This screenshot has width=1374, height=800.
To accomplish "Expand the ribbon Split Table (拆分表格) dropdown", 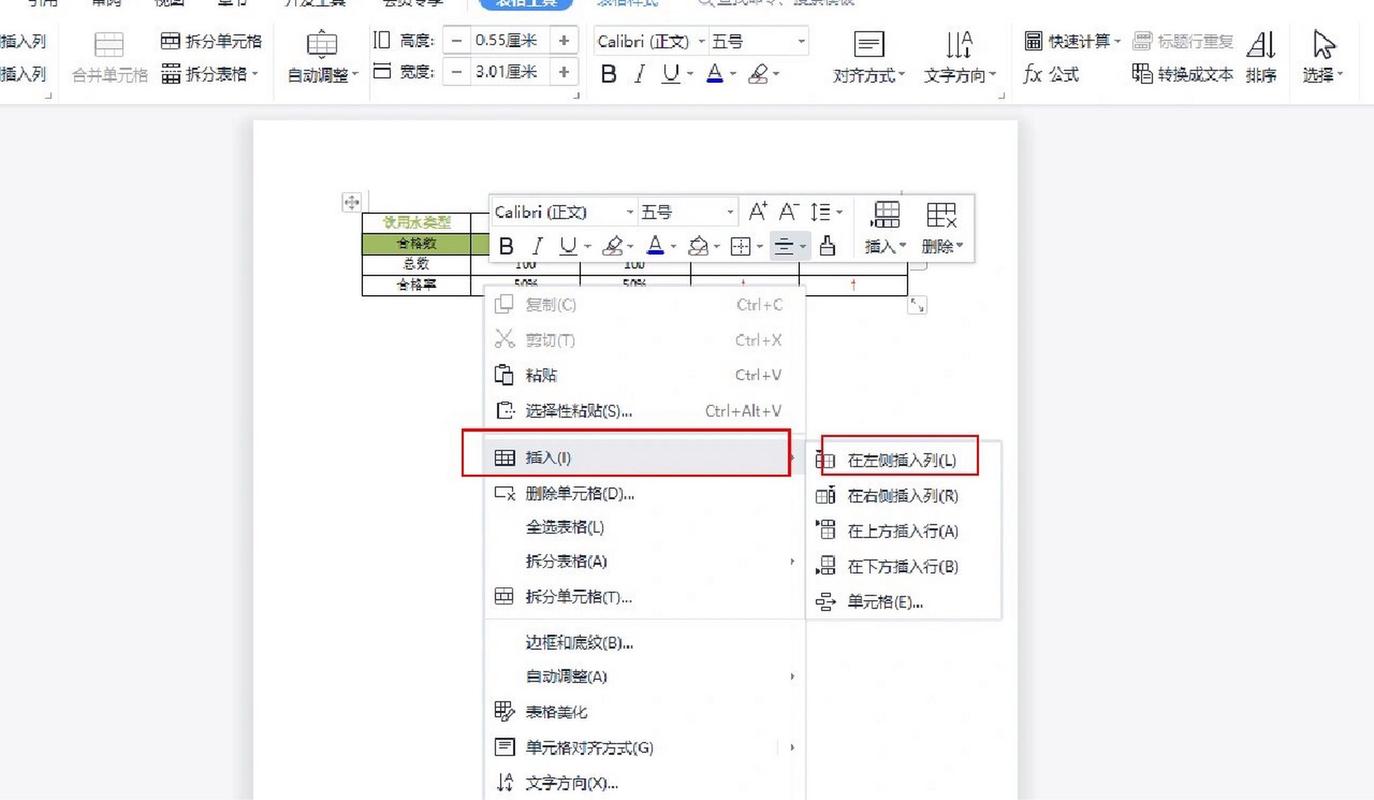I will [x=255, y=74].
